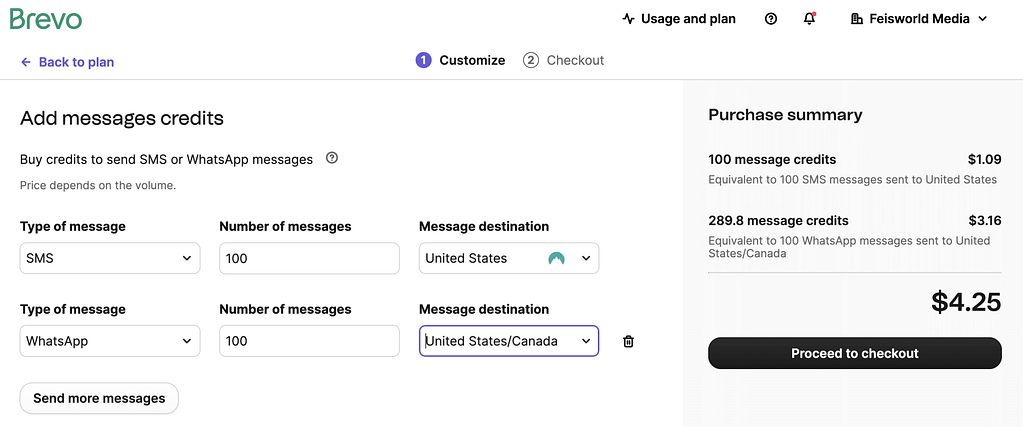
Task: Go to the Checkout step
Action: click(x=564, y=60)
